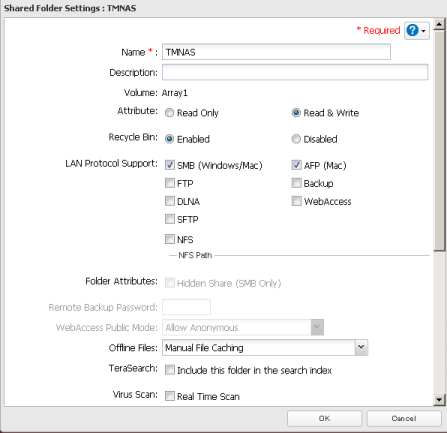Open the blue help question mark icon
This screenshot has width=447, height=433.
point(412,30)
